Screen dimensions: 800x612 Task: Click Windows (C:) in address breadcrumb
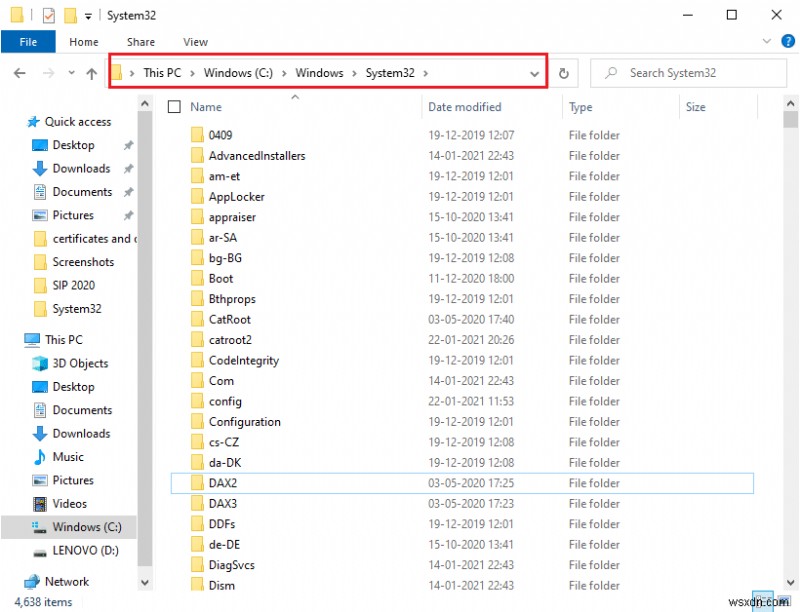click(238, 73)
